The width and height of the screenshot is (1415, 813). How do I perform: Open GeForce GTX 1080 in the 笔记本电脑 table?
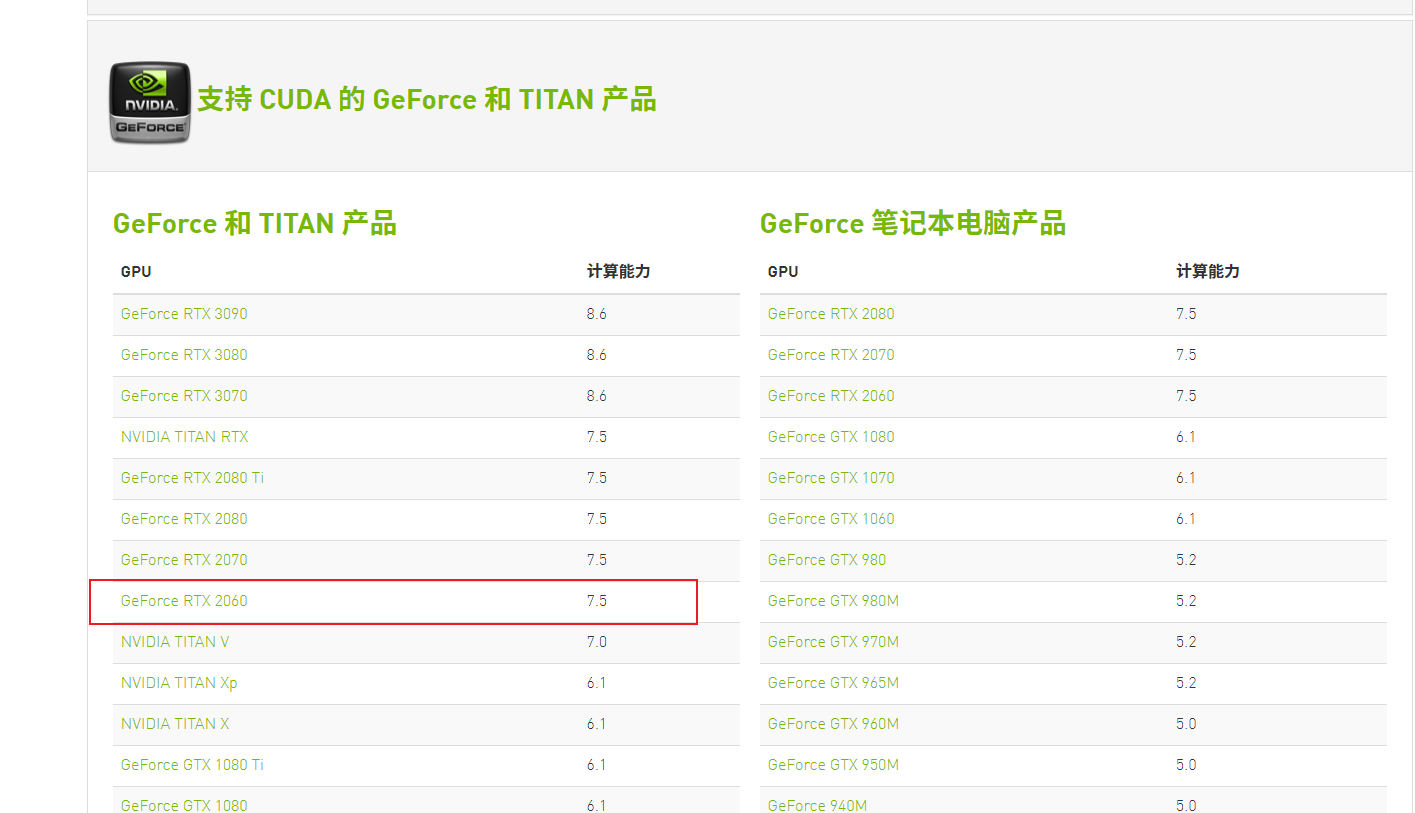[x=831, y=437]
